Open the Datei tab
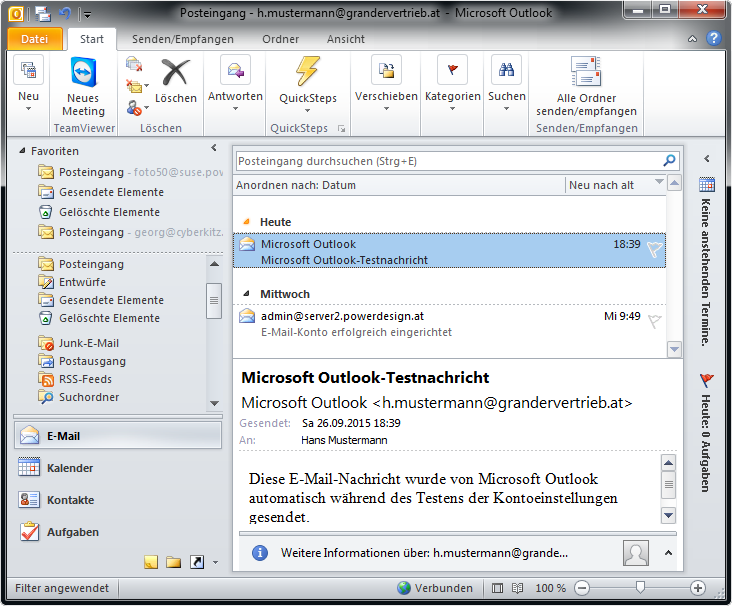Screen dimensions: 732x606 [x=35, y=40]
